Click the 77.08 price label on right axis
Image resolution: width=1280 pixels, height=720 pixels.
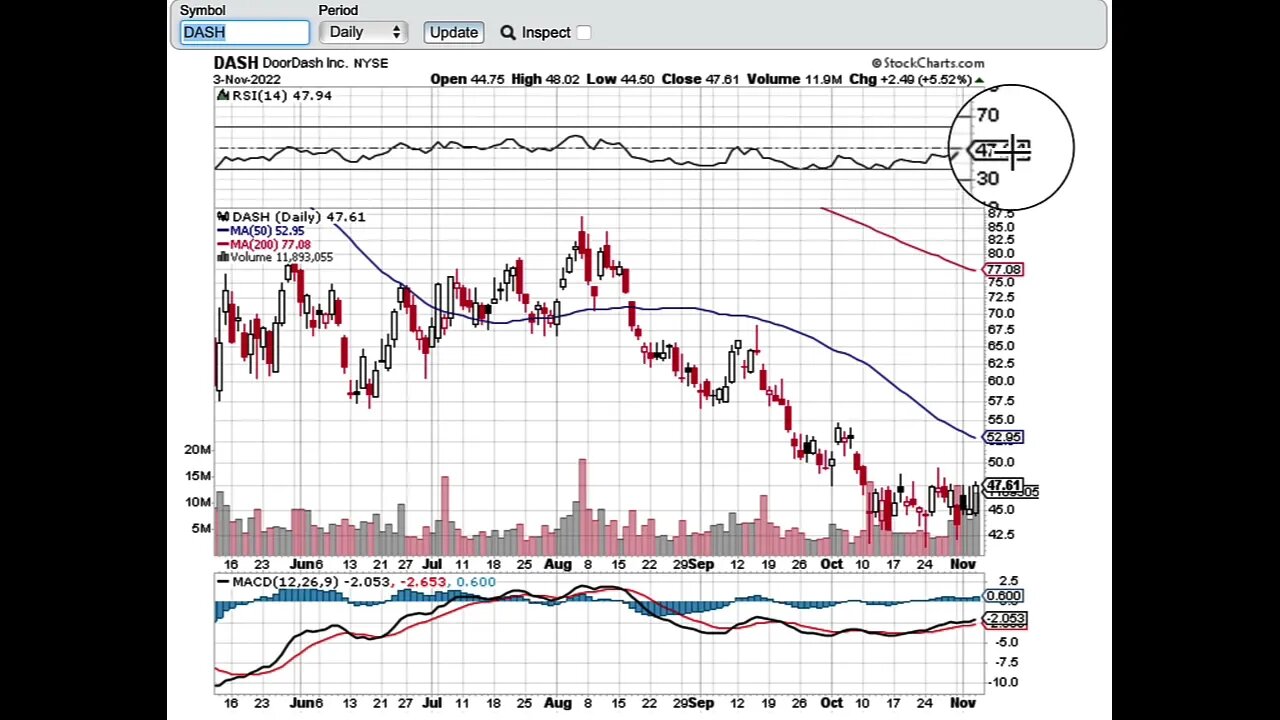tap(1003, 270)
